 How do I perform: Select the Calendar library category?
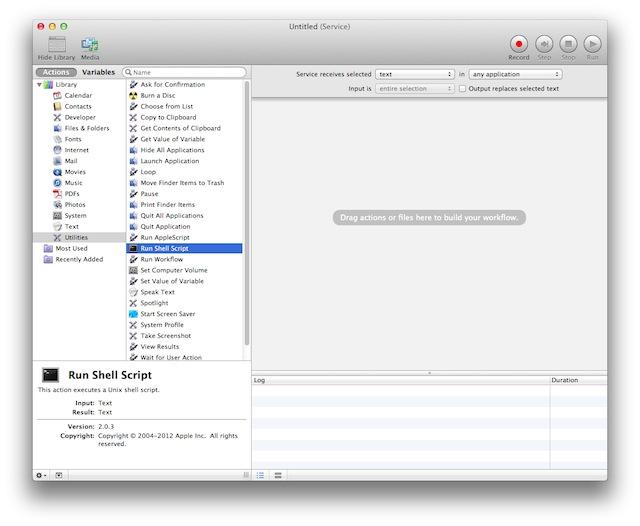pos(78,95)
